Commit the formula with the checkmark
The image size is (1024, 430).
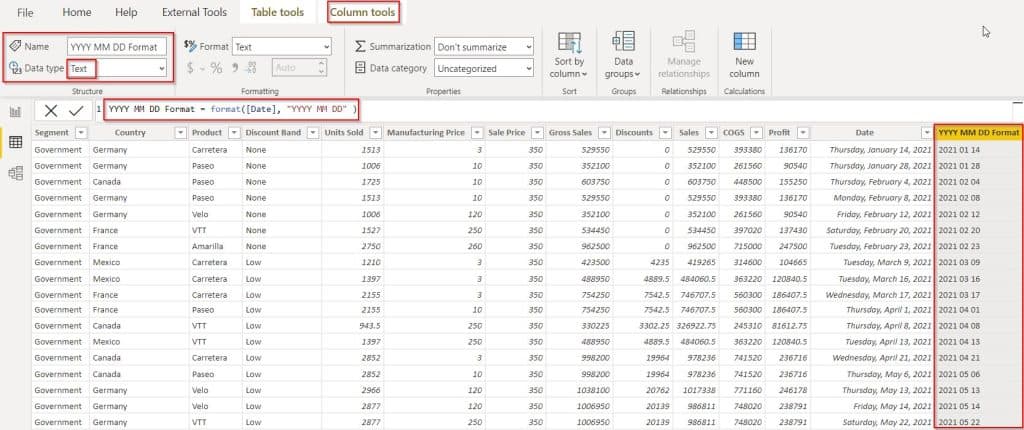coord(76,110)
